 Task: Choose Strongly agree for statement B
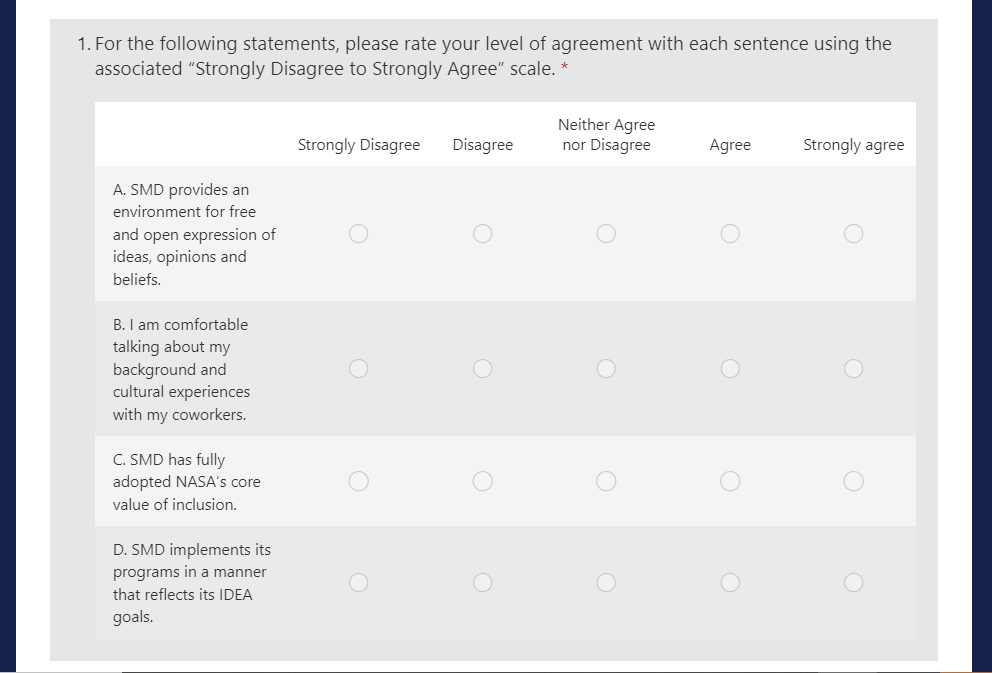pos(853,369)
